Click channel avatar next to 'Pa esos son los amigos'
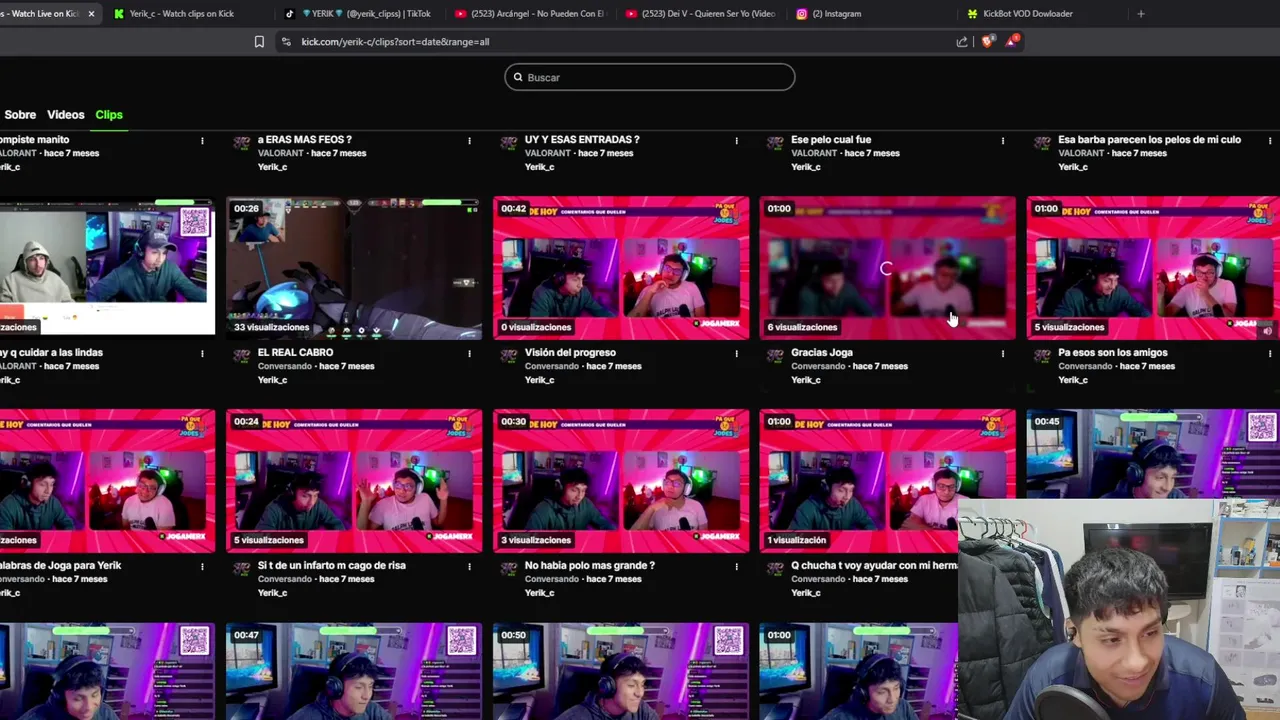This screenshot has width=1280, height=720. point(1041,356)
